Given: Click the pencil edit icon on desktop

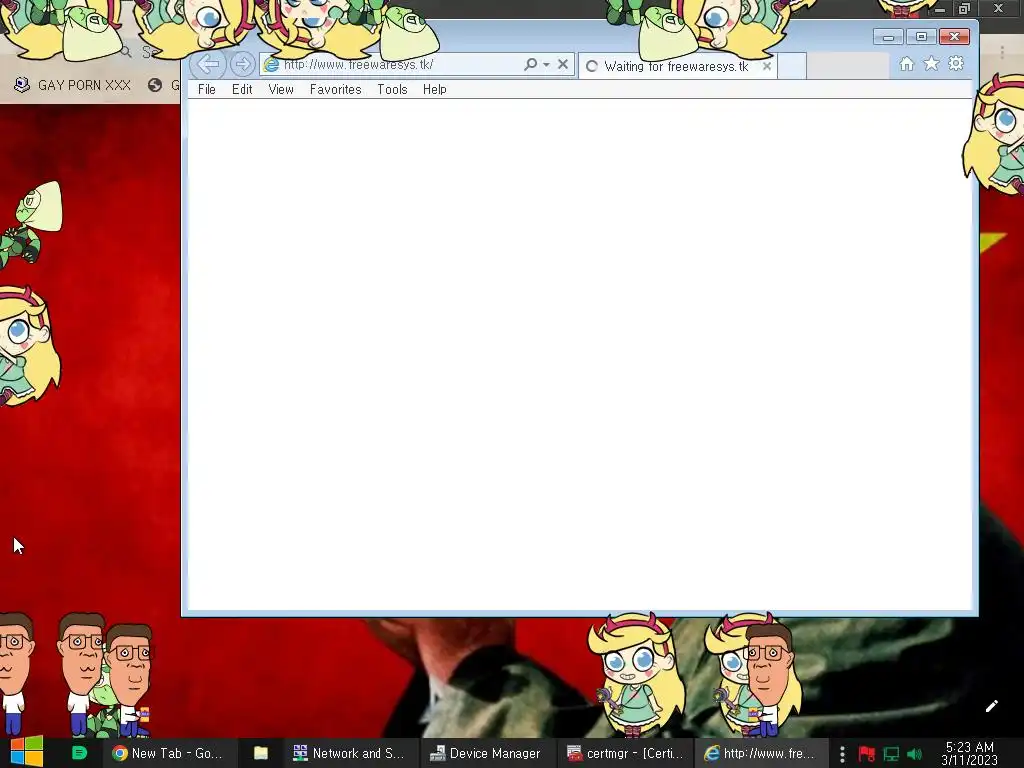Looking at the screenshot, I should (991, 706).
